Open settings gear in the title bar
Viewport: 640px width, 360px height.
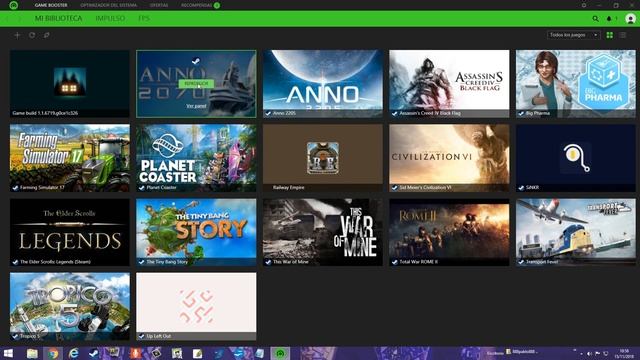(x=584, y=5)
